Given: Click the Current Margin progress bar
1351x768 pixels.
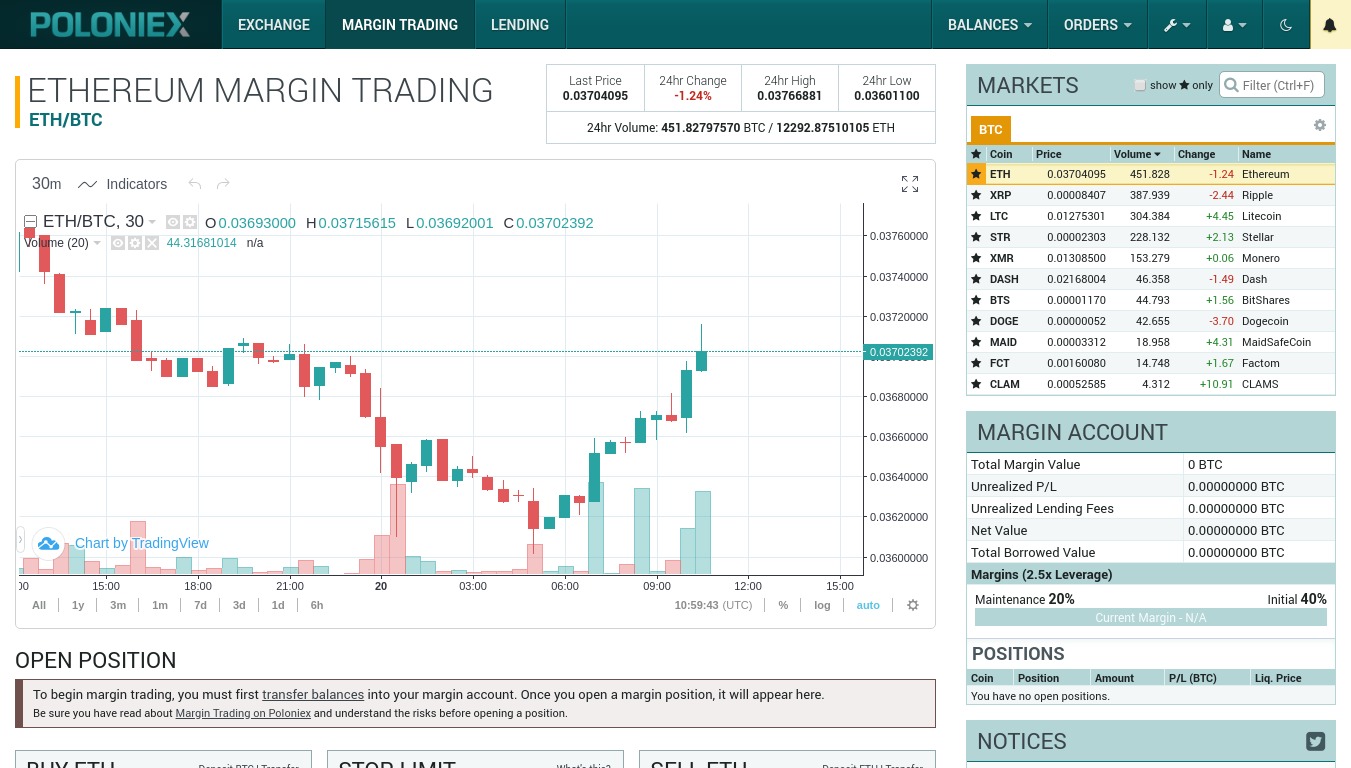Looking at the screenshot, I should tap(1150, 617).
